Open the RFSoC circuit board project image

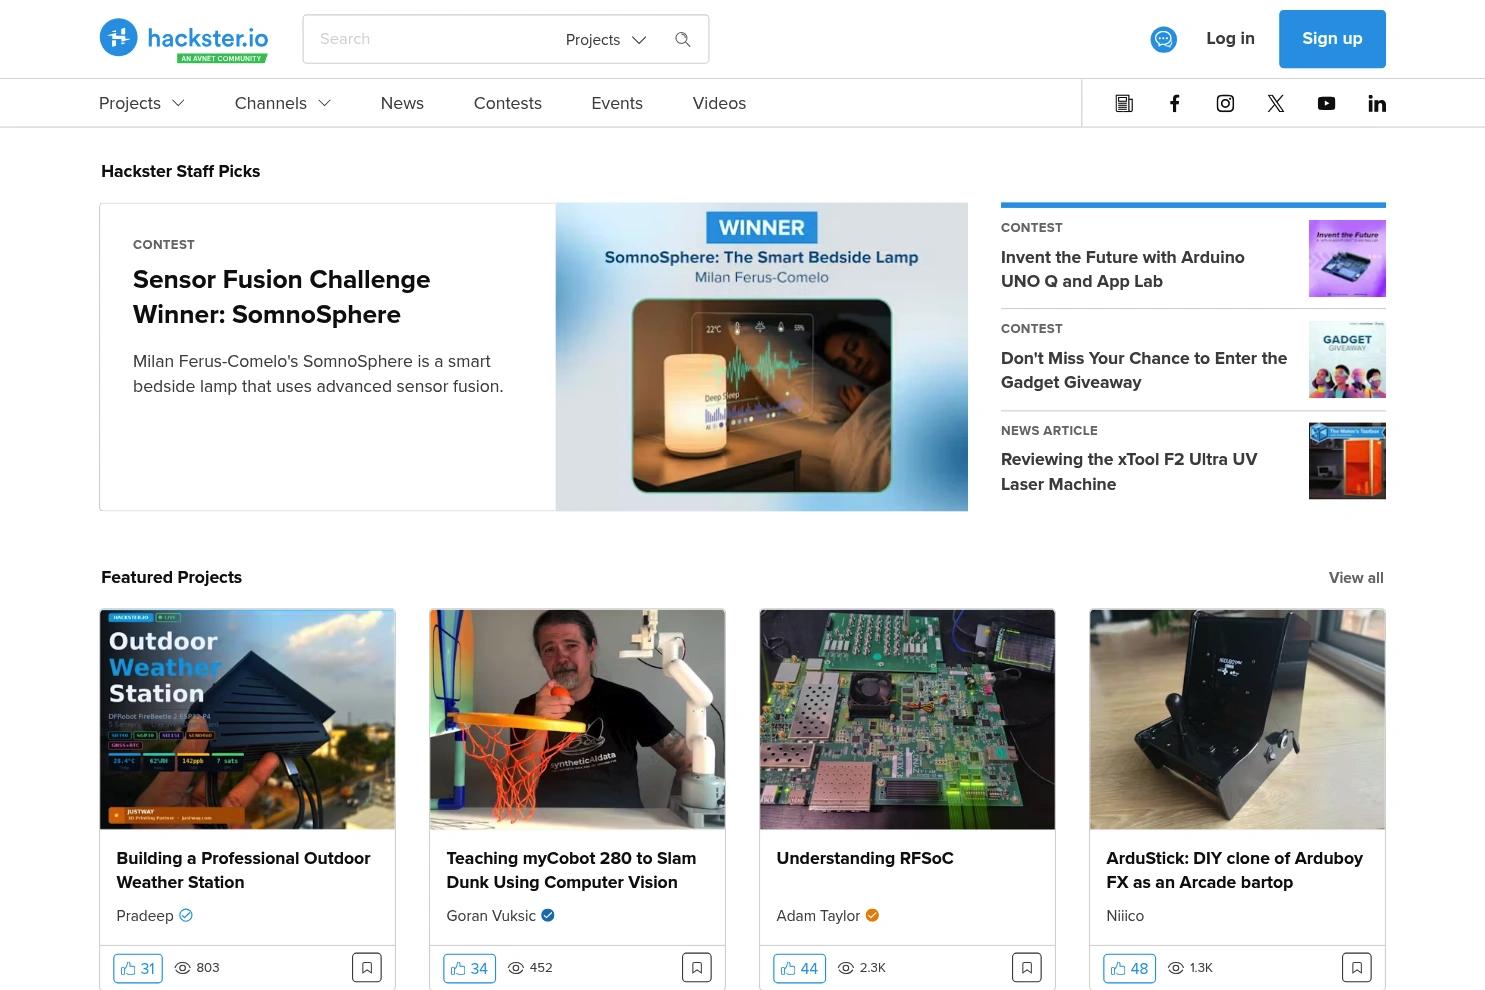[x=907, y=719]
